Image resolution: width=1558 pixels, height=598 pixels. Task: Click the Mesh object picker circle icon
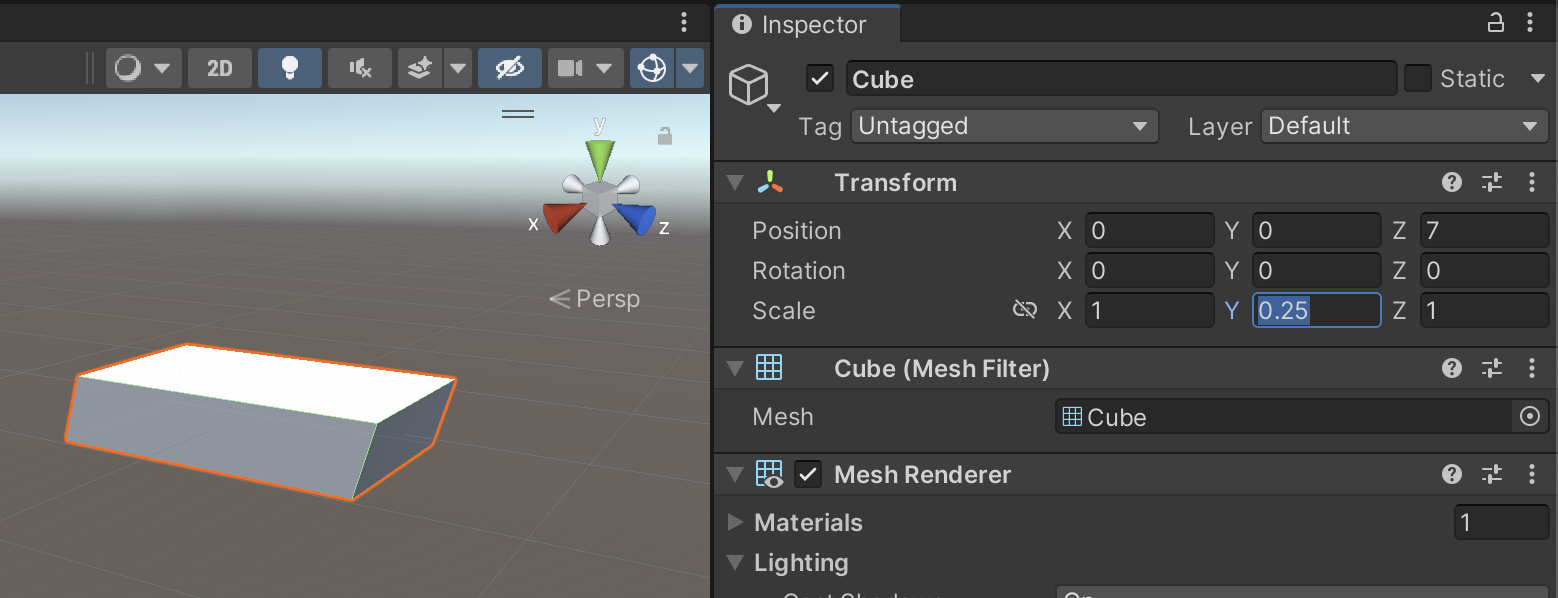[x=1529, y=417]
